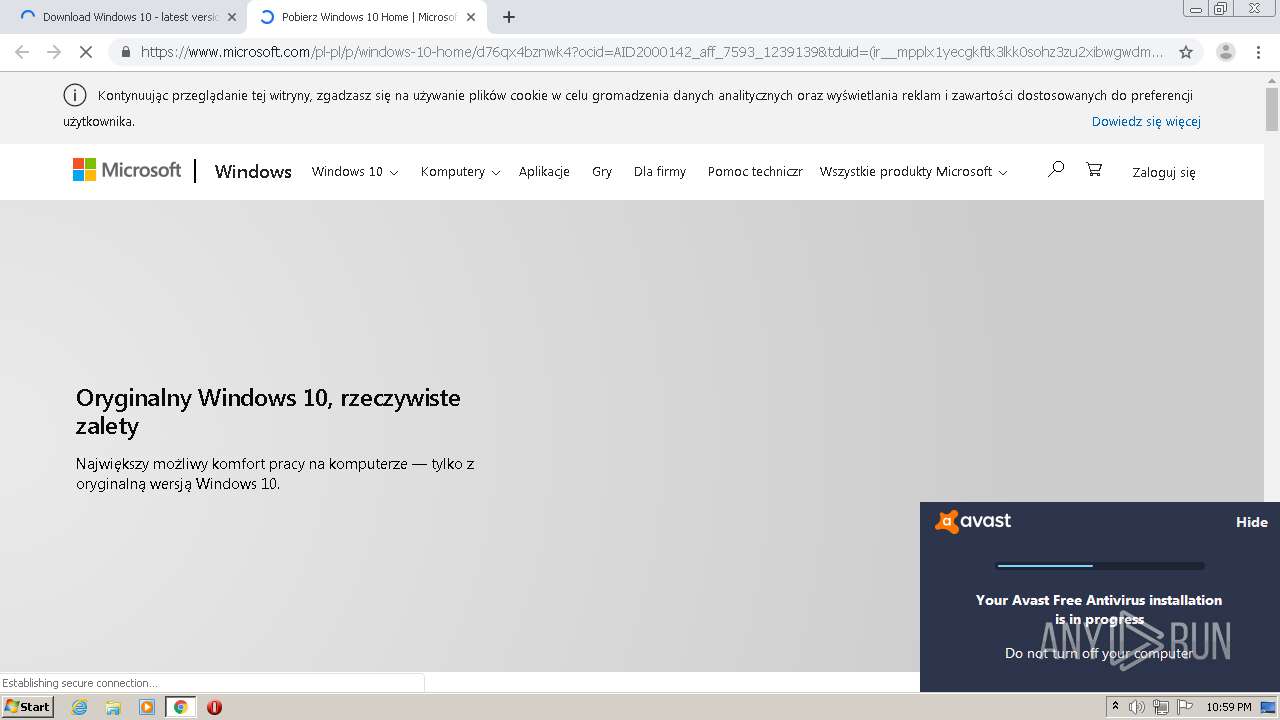Click the Show desktop button

pos(1268,707)
